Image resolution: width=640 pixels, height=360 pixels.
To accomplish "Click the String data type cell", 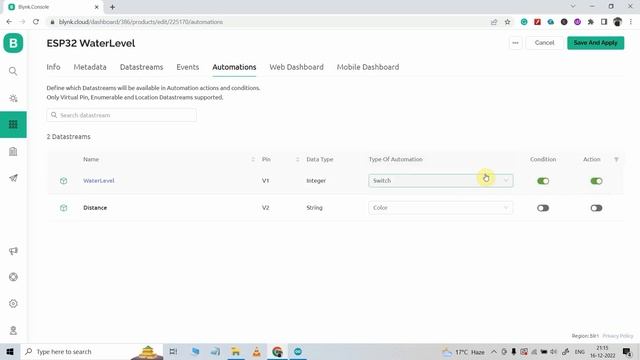I will (314, 208).
